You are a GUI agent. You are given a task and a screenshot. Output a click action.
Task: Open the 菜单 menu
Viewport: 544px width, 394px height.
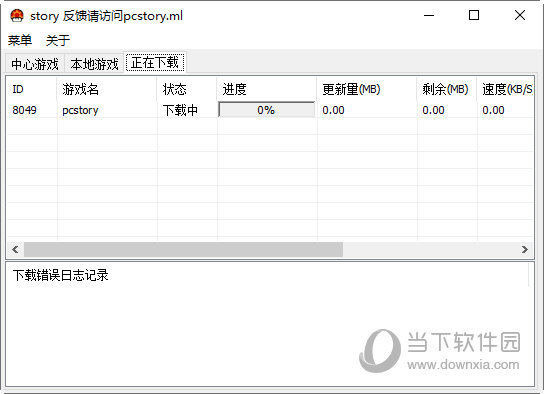(20, 40)
